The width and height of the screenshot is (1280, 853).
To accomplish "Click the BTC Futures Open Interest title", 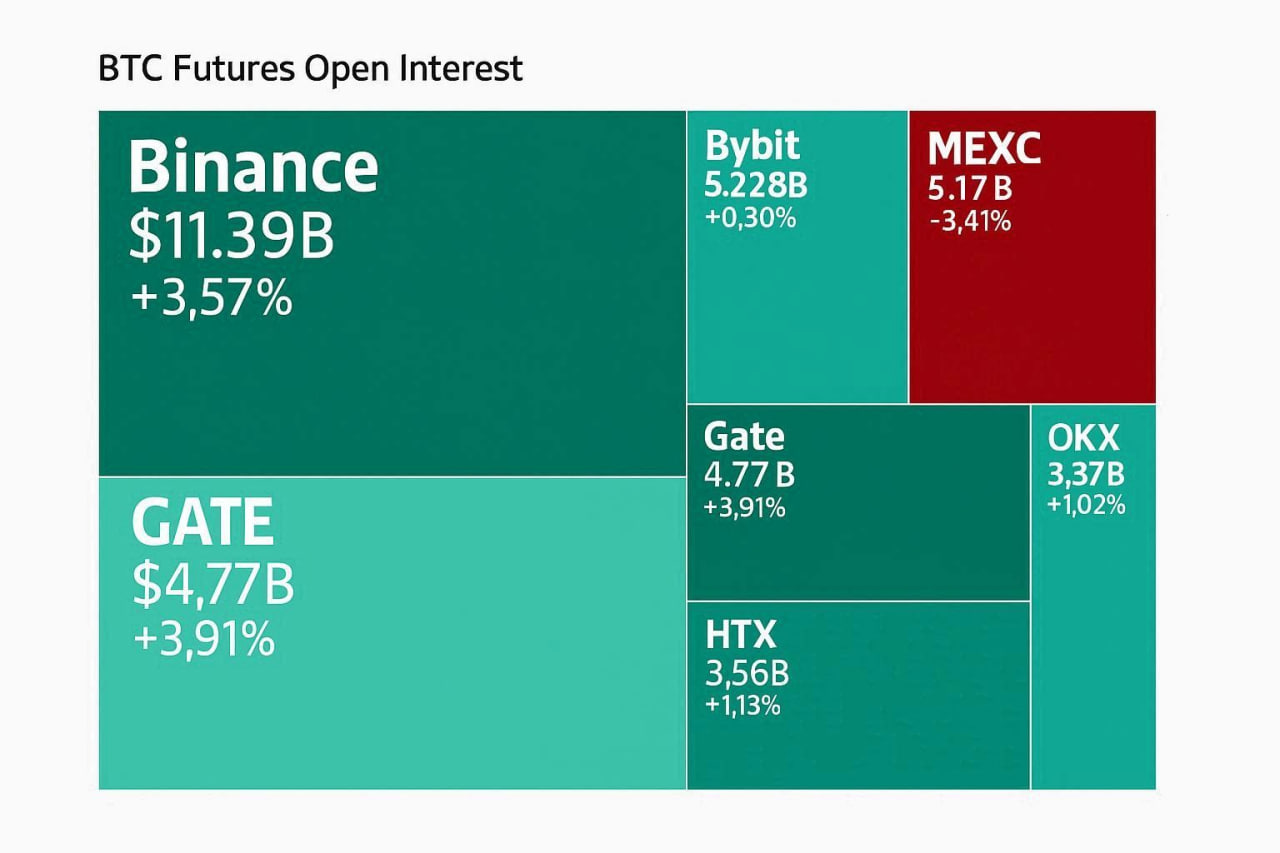I will click(310, 69).
